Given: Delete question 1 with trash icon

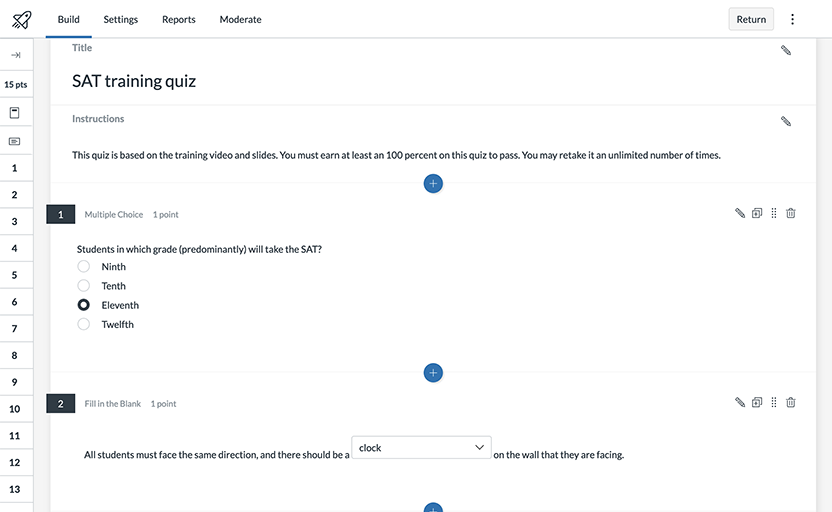Looking at the screenshot, I should [x=791, y=213].
